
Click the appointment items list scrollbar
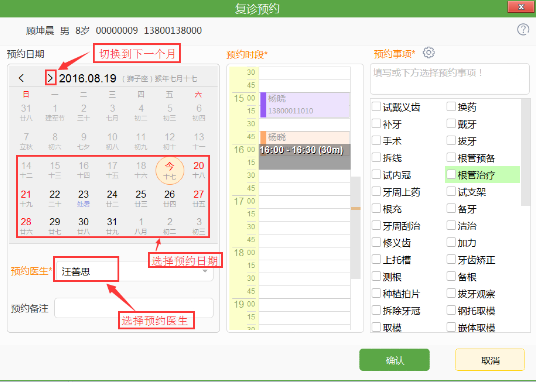[x=525, y=153]
